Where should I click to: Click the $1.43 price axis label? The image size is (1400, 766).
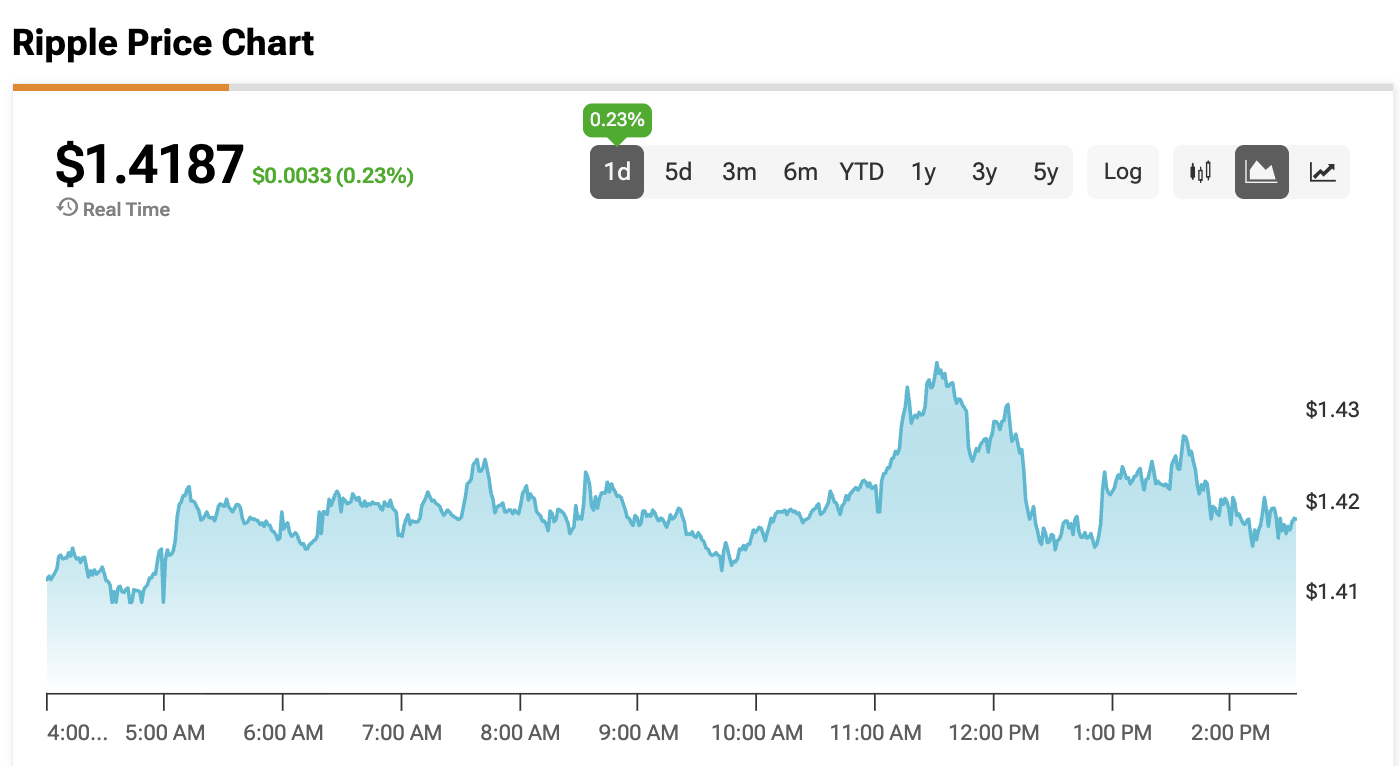[1331, 409]
